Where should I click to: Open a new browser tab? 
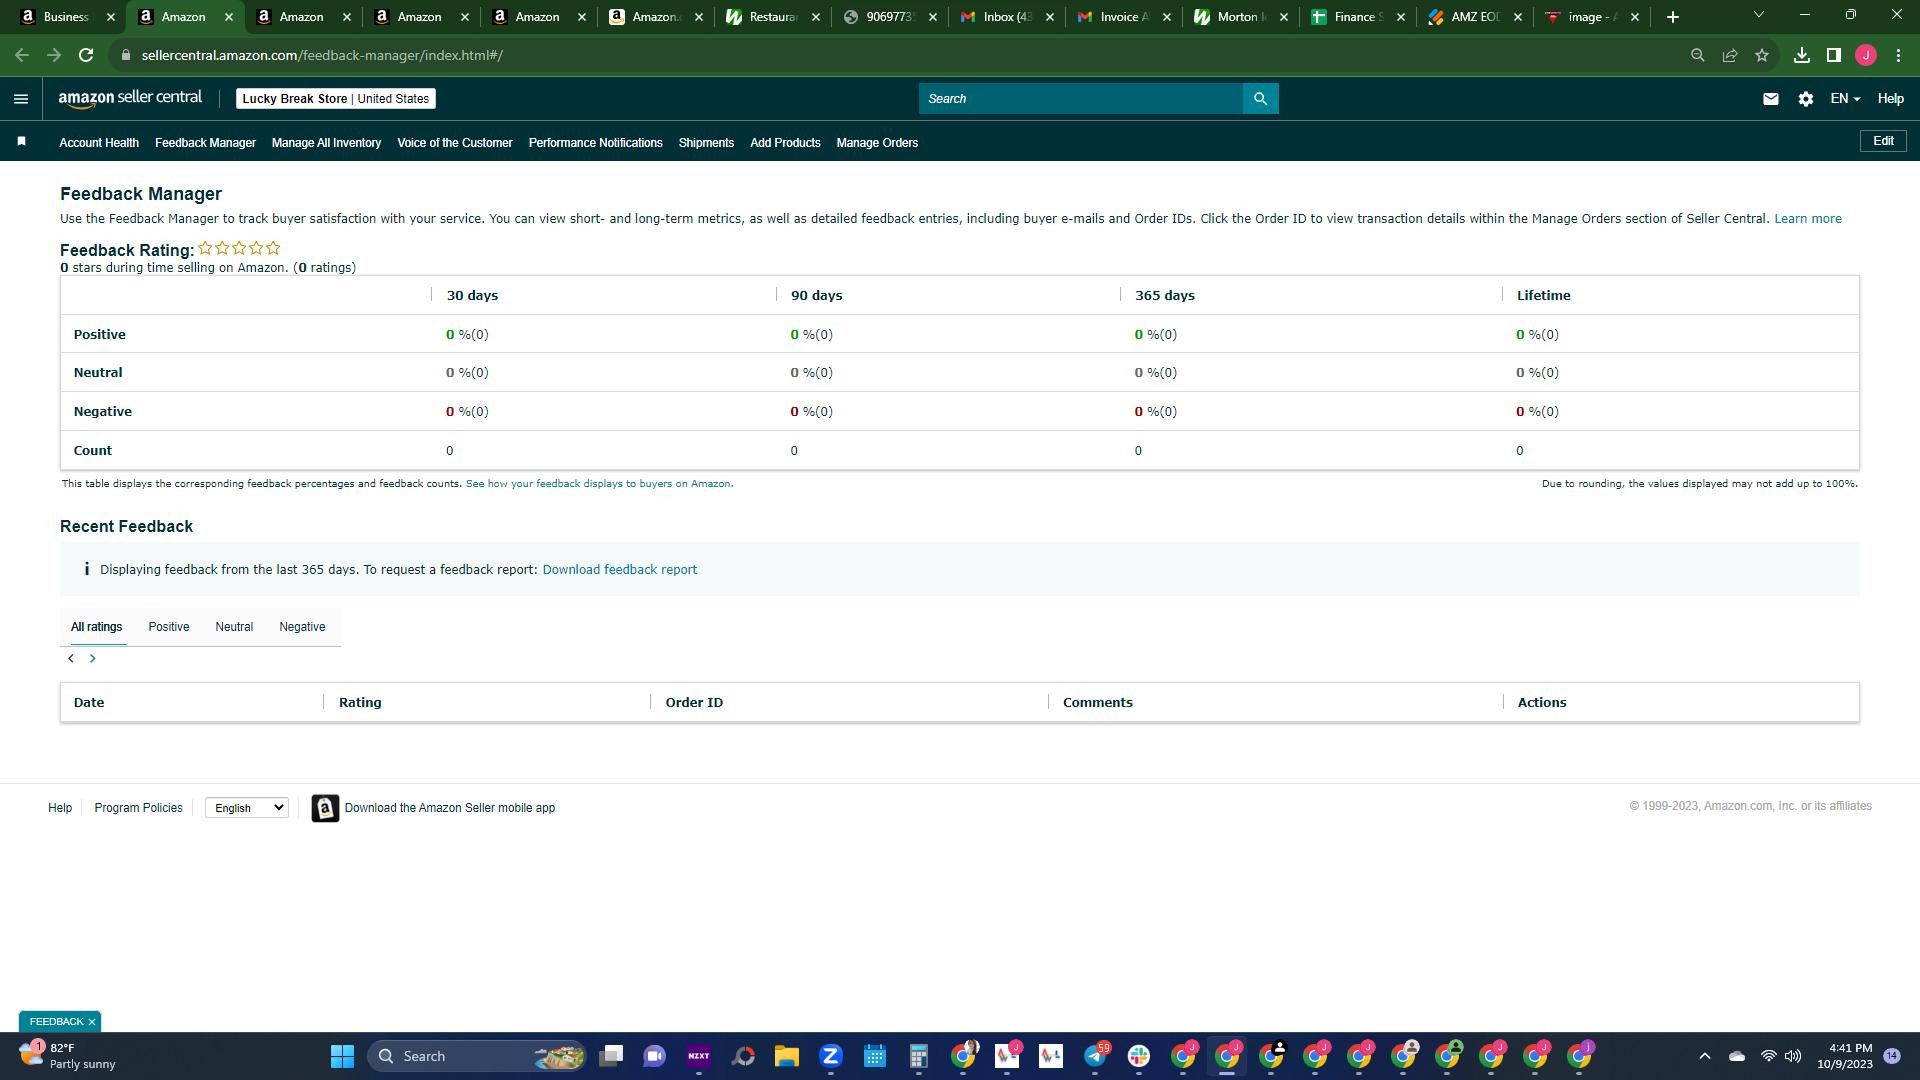click(x=1673, y=17)
